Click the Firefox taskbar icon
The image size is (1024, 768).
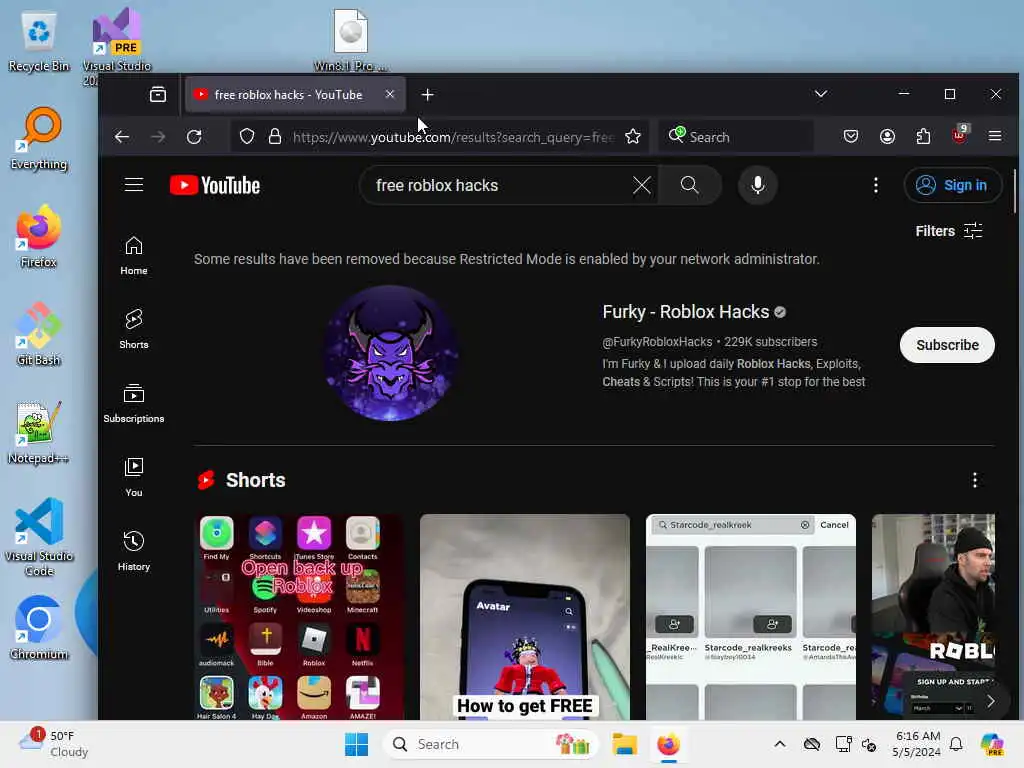point(668,744)
